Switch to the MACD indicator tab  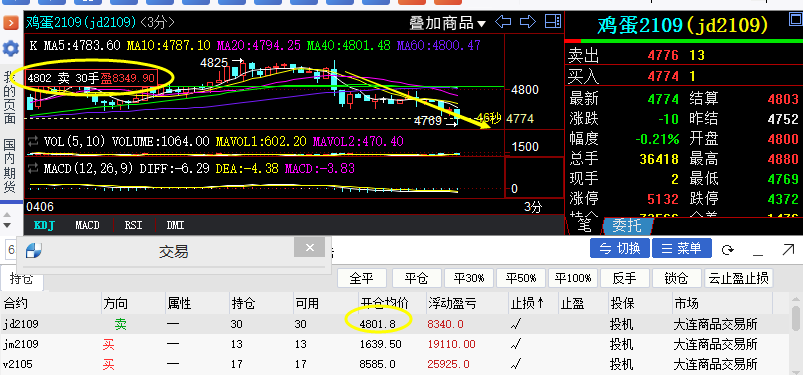pos(88,225)
